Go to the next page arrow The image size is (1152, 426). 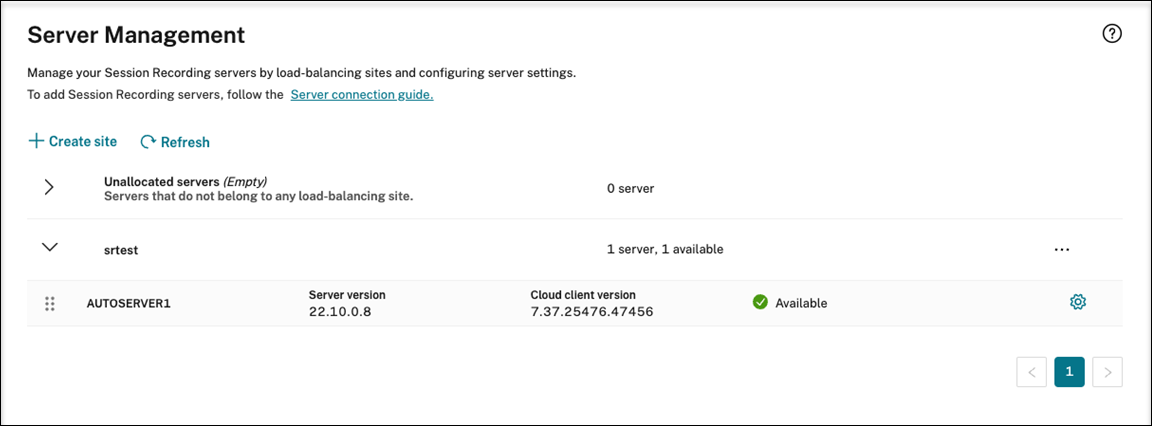point(1107,372)
